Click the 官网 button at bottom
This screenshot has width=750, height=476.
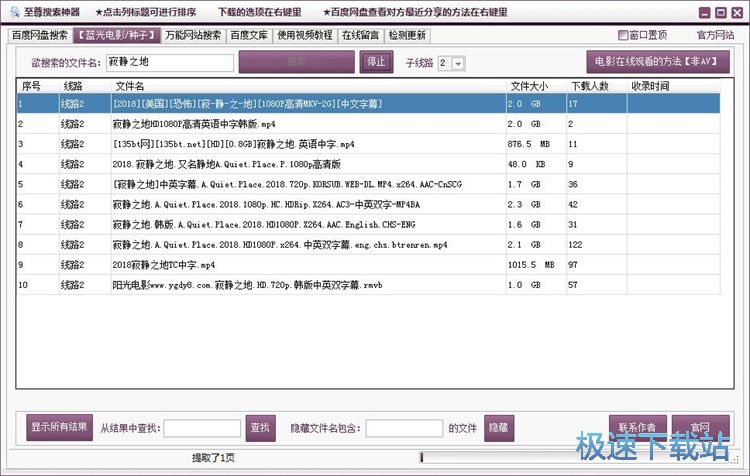(700, 427)
